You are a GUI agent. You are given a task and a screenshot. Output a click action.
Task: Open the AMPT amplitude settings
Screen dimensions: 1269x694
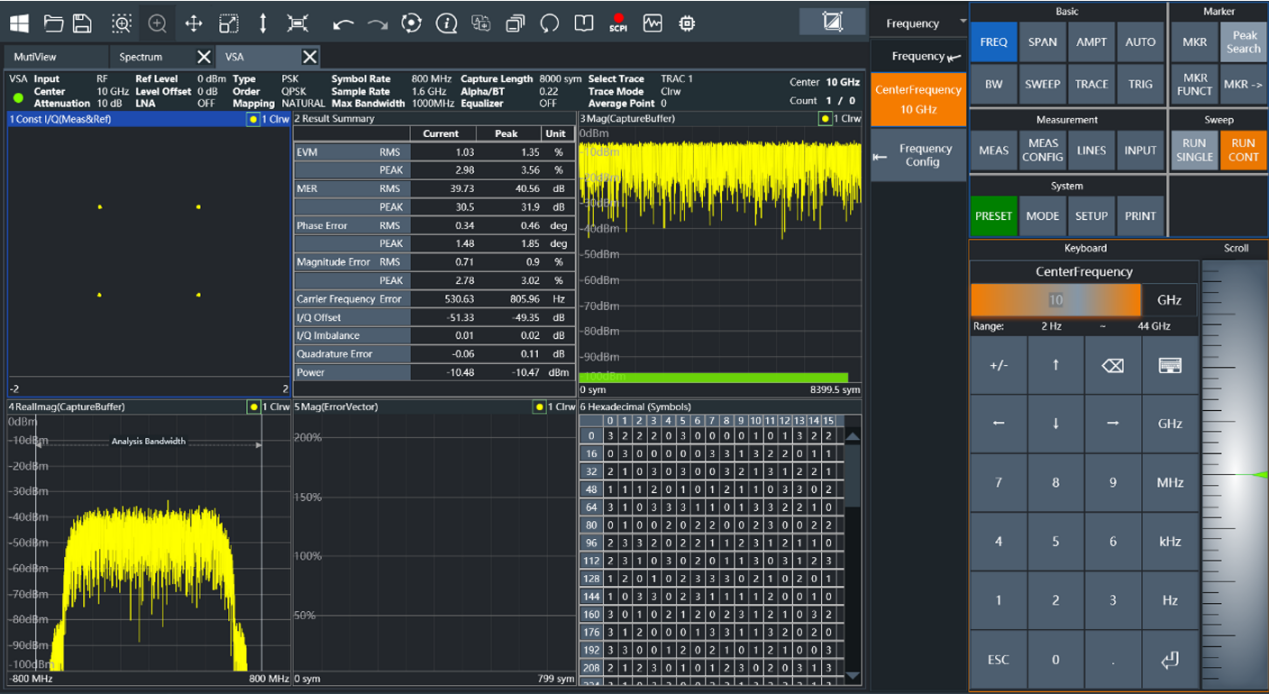(x=1091, y=42)
